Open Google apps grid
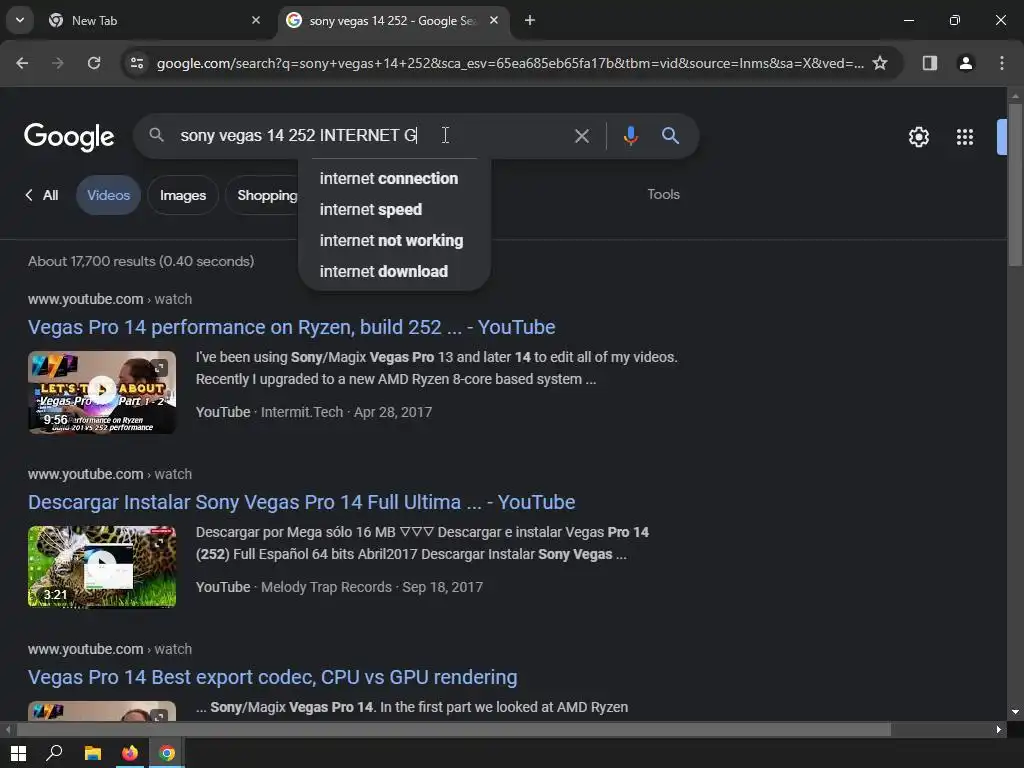Screen dimensions: 1024x768 pos(965,136)
